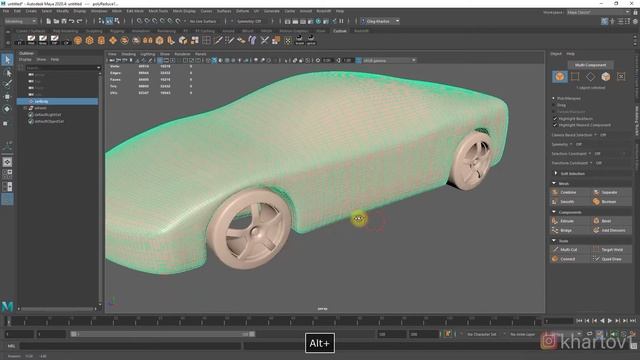Open the Mesh Tools menu
The image size is (640, 360).
158,11
